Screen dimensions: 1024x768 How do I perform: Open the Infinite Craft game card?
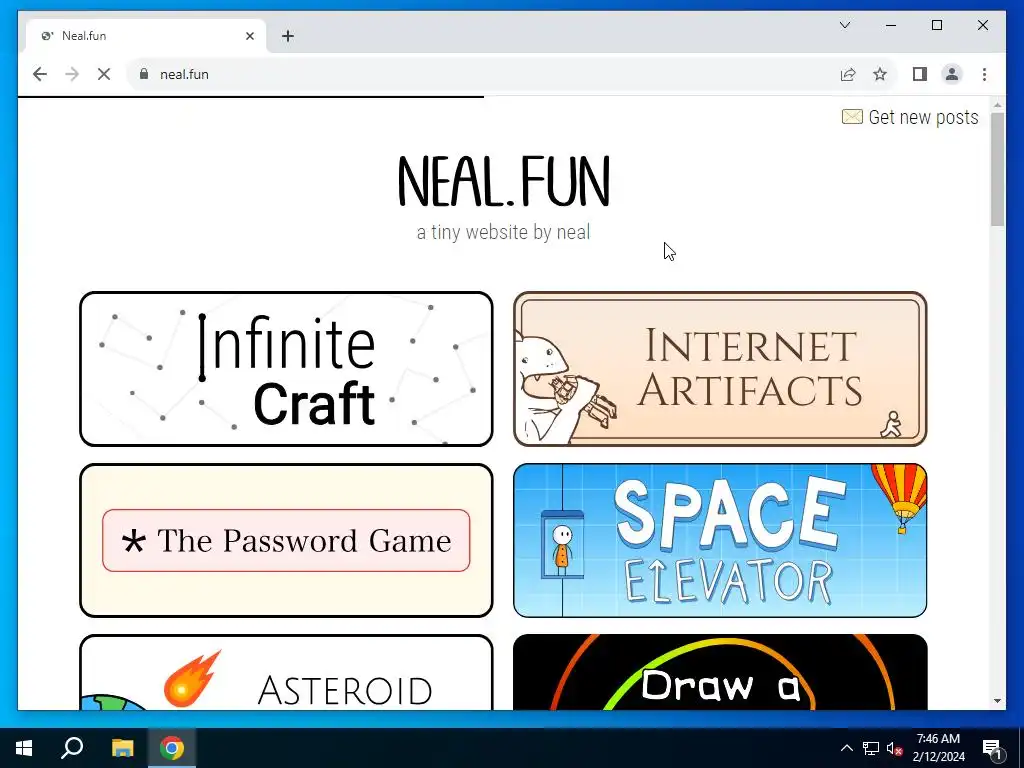(286, 369)
